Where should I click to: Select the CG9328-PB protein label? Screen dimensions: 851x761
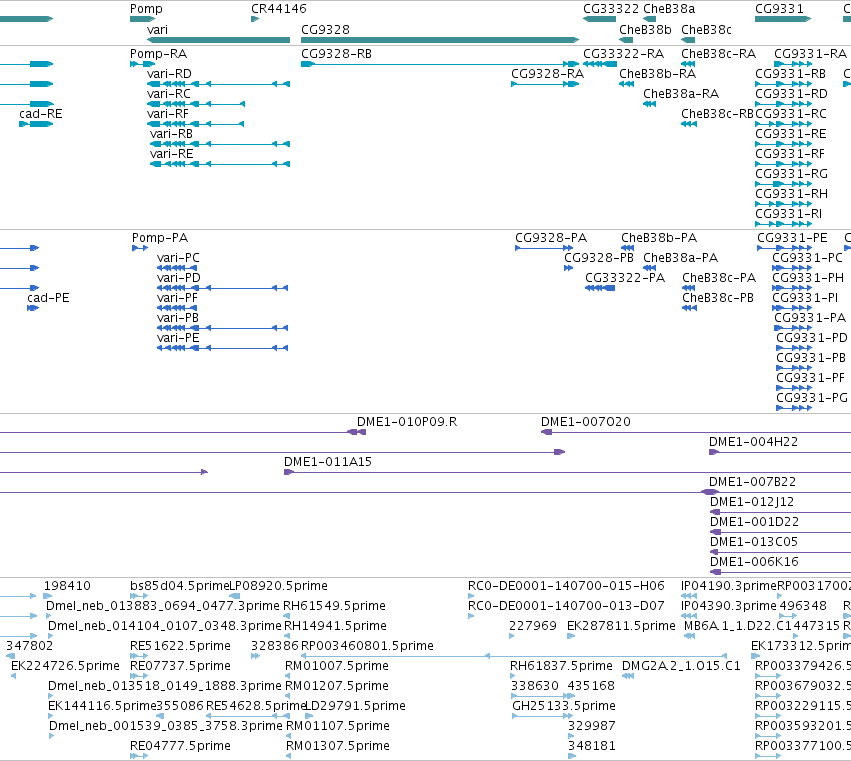point(599,258)
